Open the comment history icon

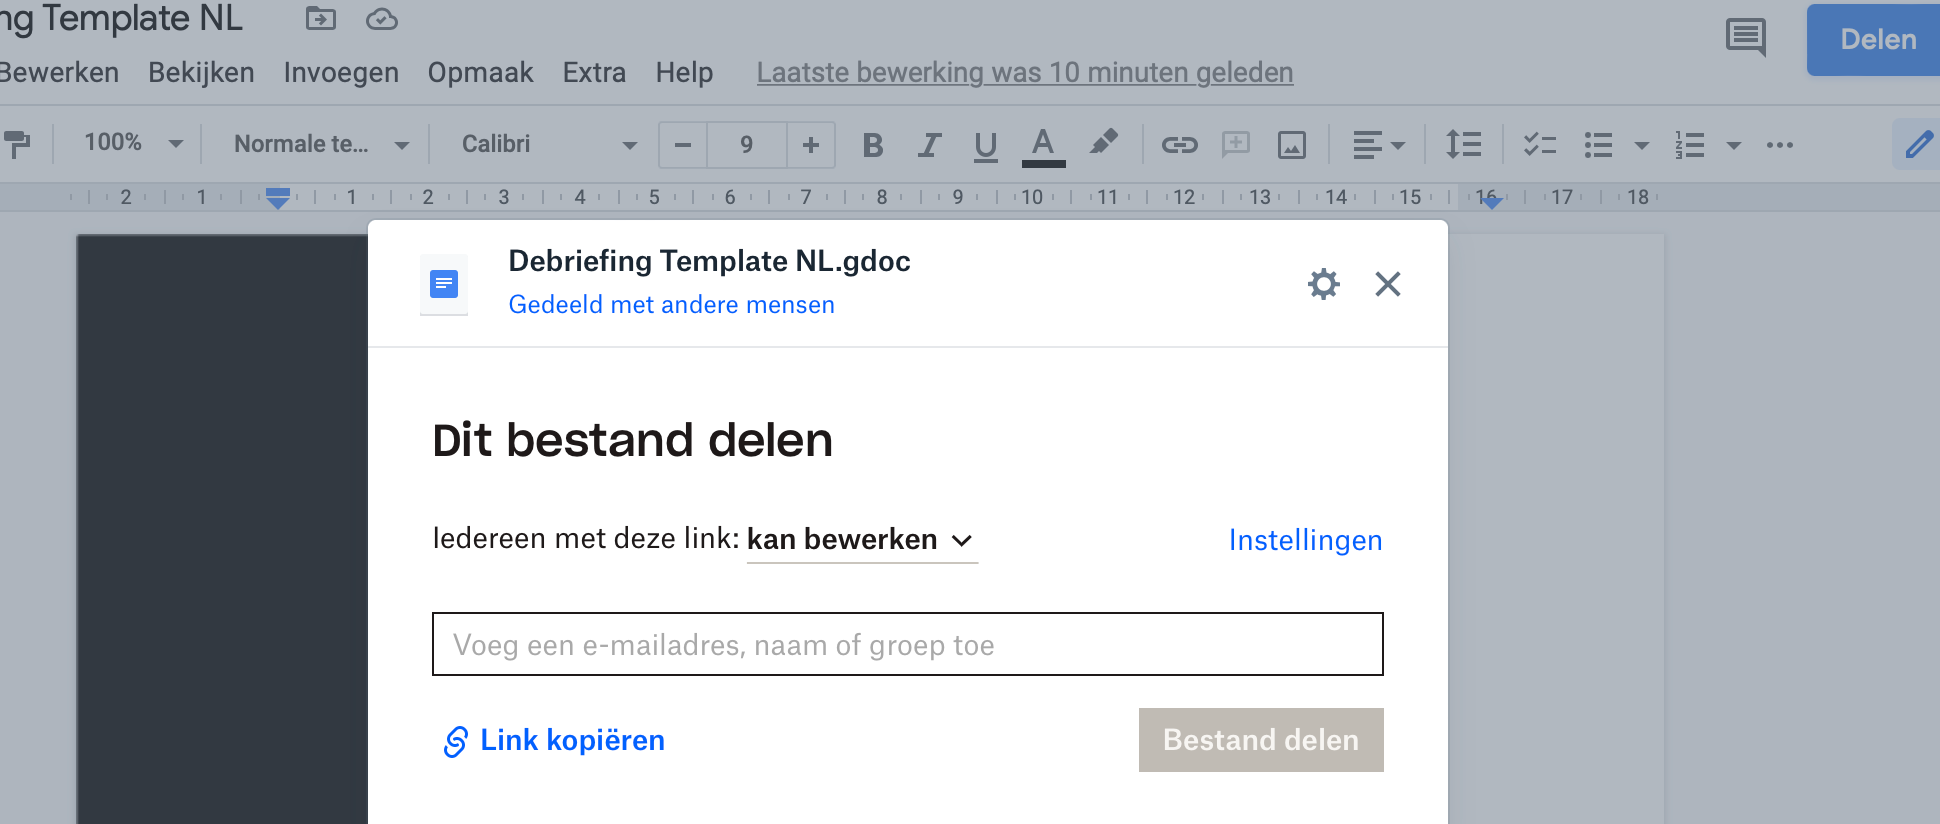(1746, 38)
